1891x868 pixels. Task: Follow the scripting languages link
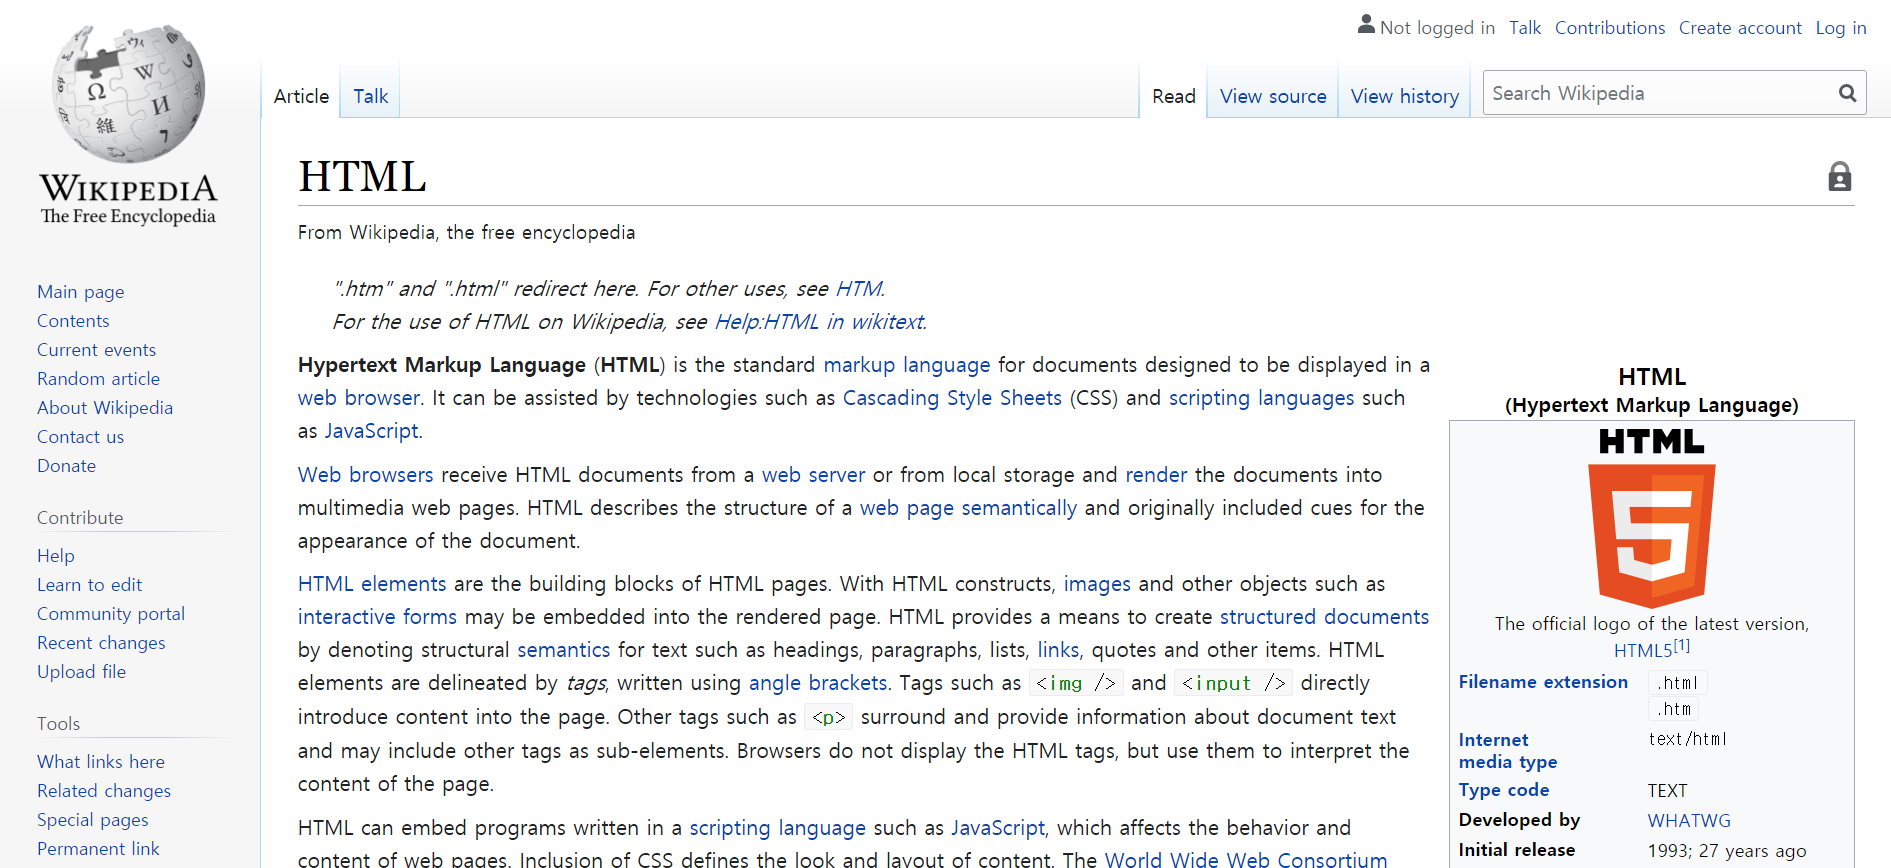[1262, 398]
